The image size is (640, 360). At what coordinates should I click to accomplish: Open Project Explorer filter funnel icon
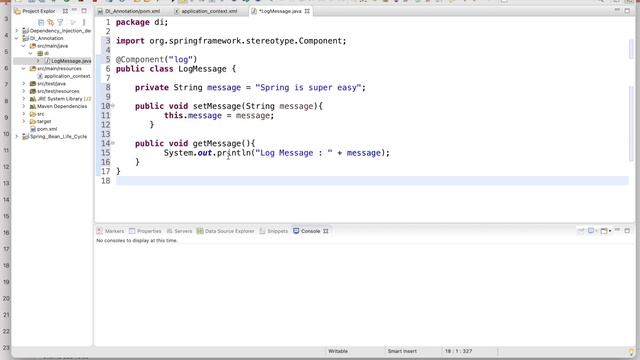click(60, 22)
